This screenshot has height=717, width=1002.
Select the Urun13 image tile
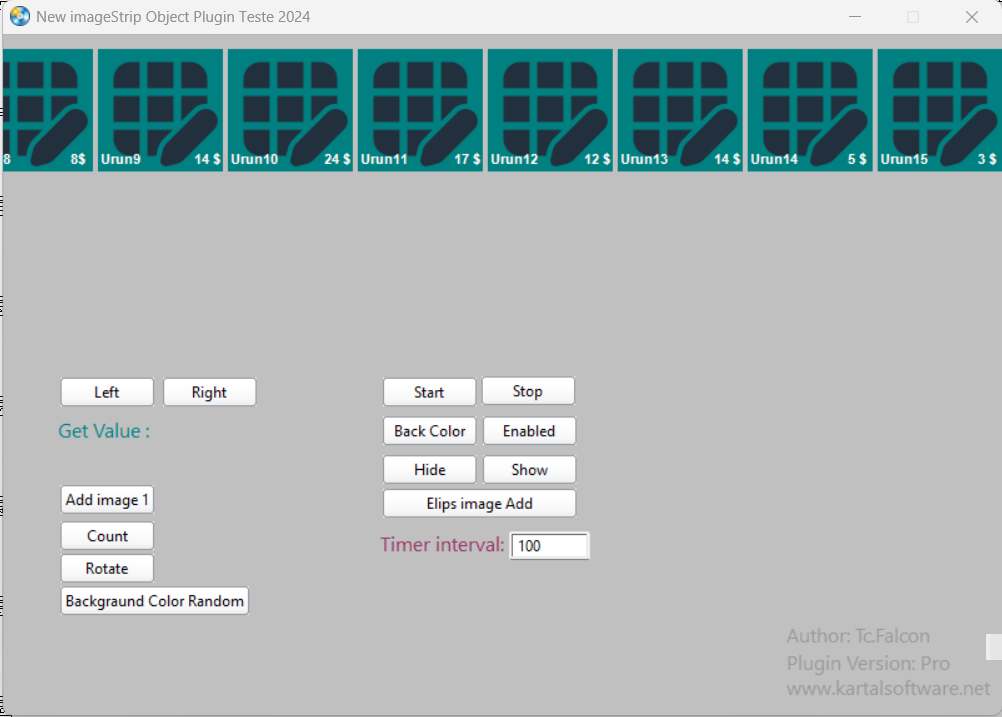coord(680,110)
